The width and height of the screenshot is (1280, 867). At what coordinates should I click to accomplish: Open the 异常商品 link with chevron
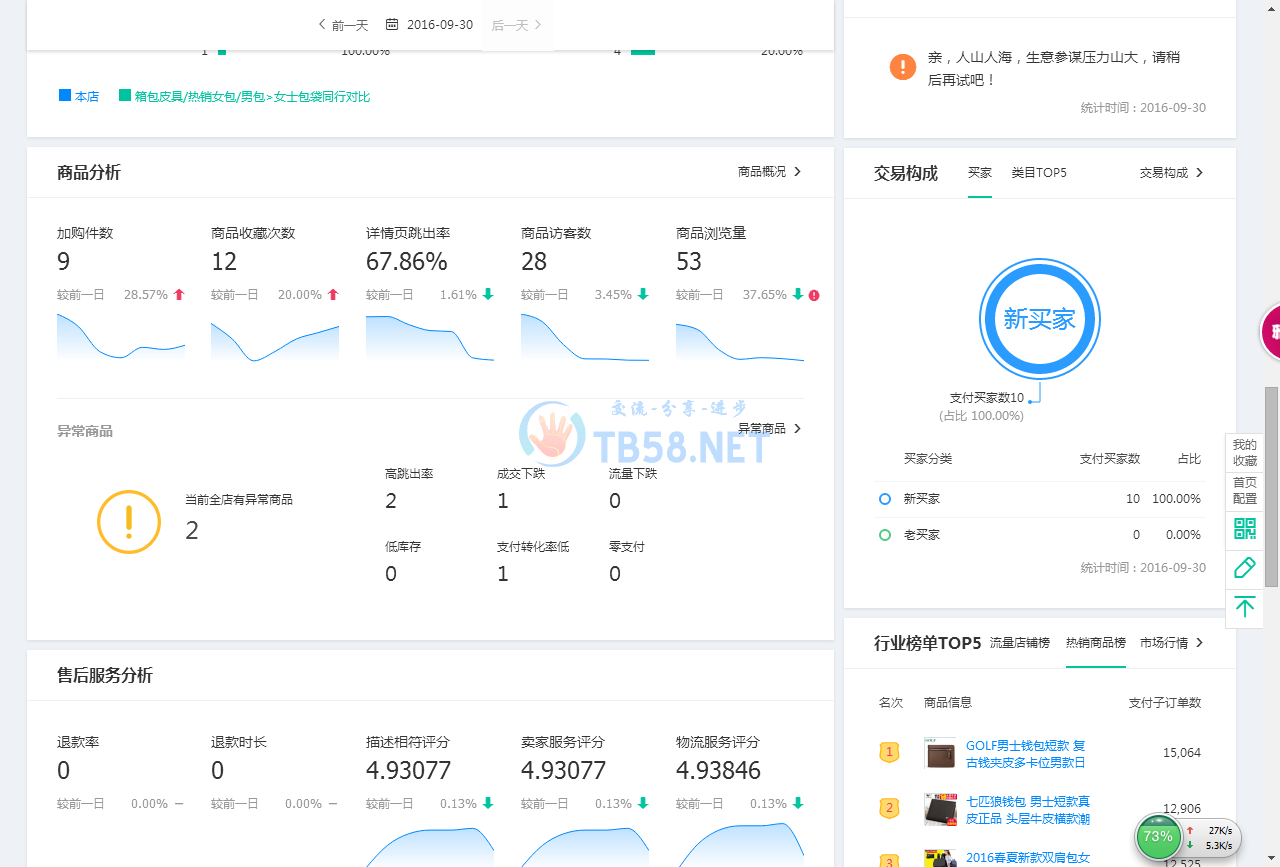[770, 429]
